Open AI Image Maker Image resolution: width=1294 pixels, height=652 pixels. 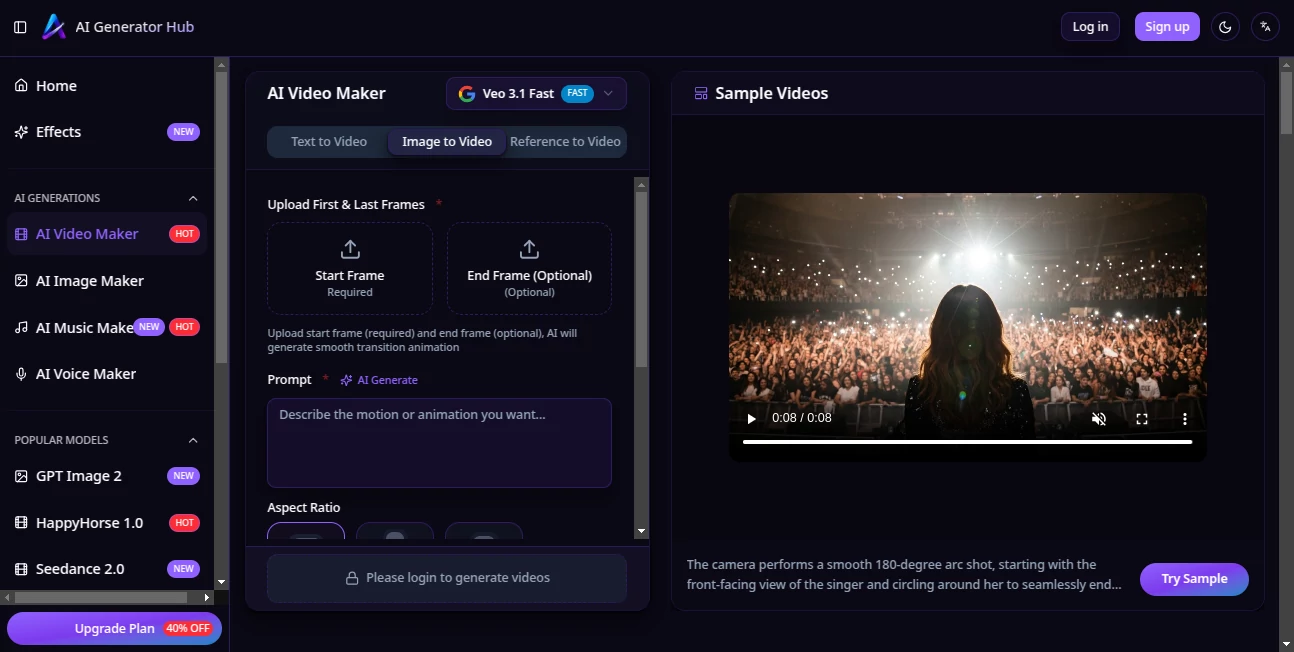tap(107, 281)
